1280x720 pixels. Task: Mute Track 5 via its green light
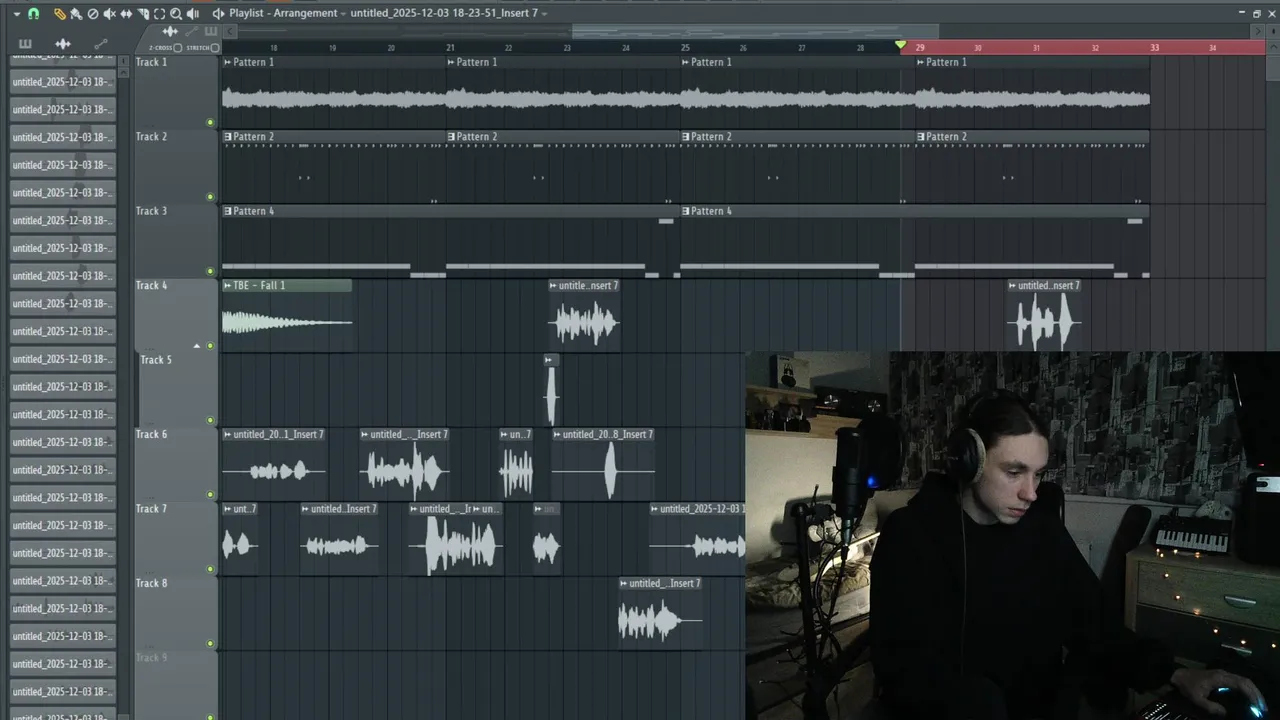(x=210, y=420)
